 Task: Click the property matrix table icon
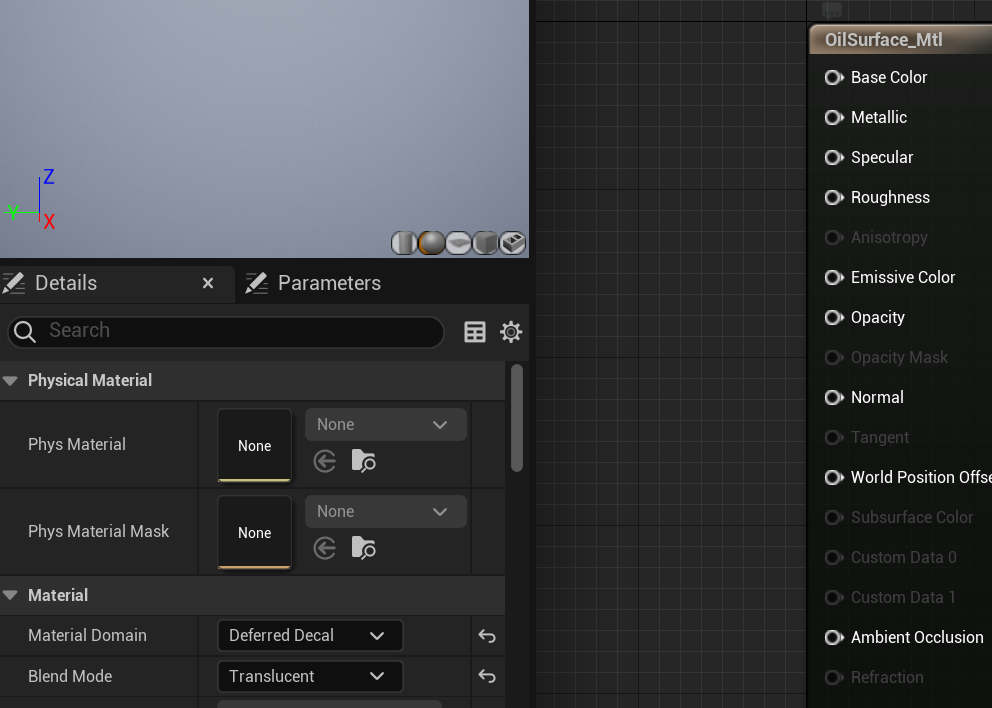475,332
